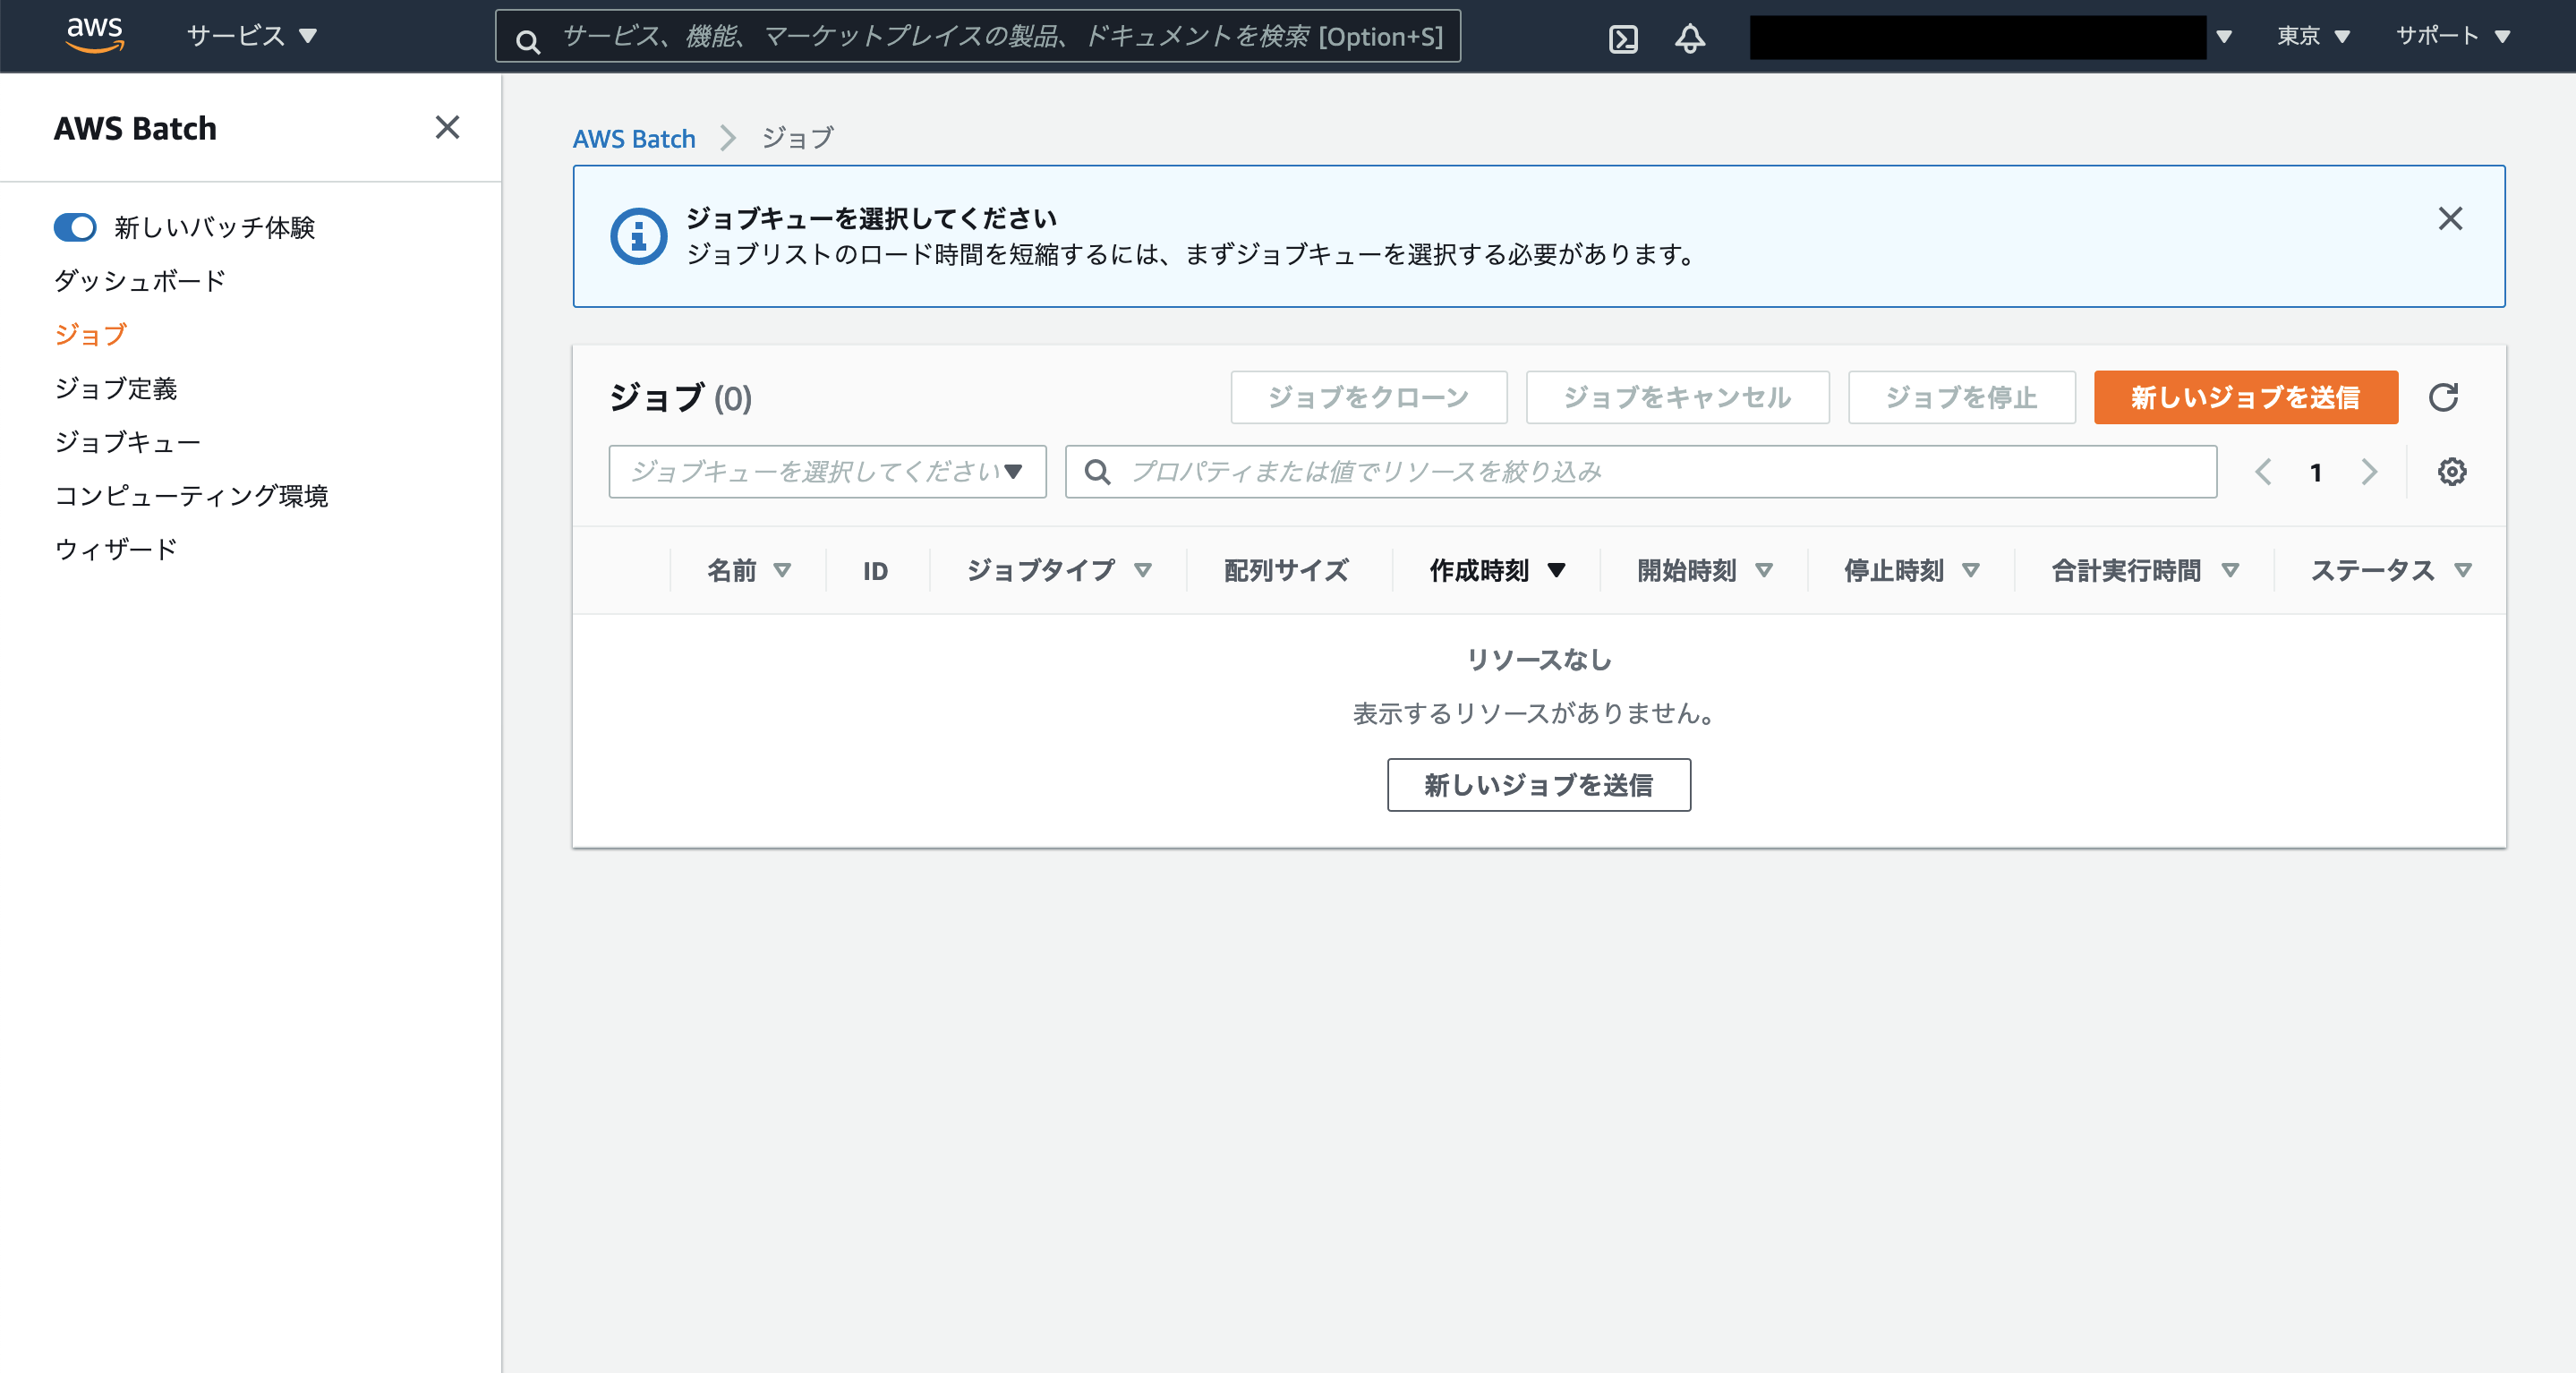Go to previous page of jobs
The image size is (2576, 1373).
[2263, 471]
